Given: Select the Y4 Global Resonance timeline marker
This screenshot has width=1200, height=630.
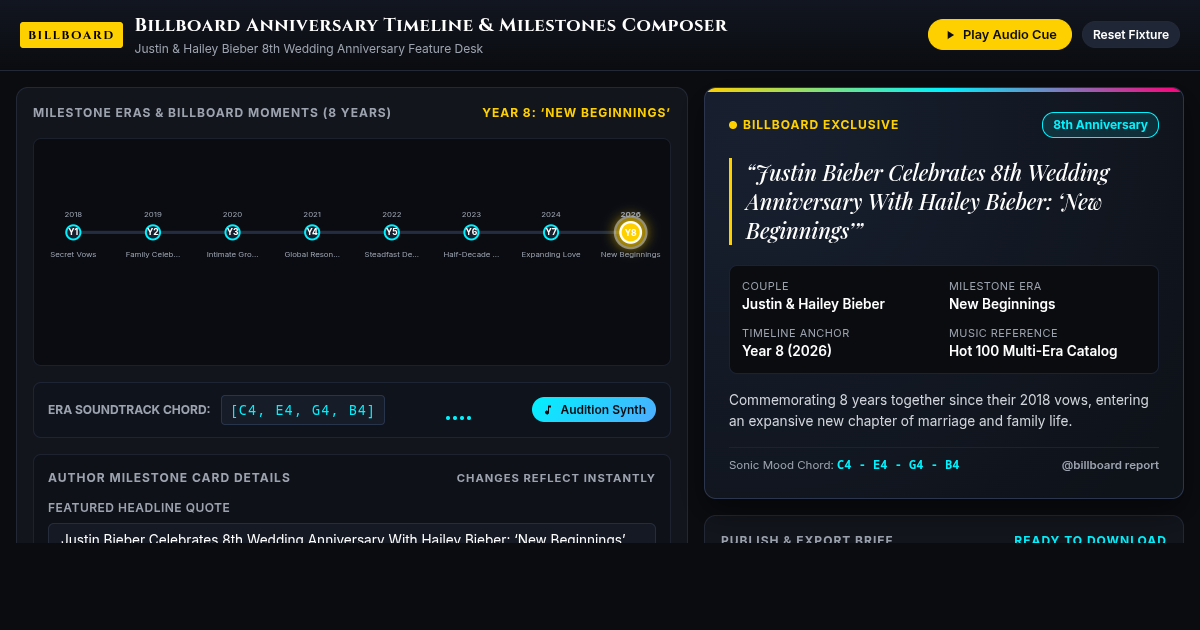Looking at the screenshot, I should [312, 232].
